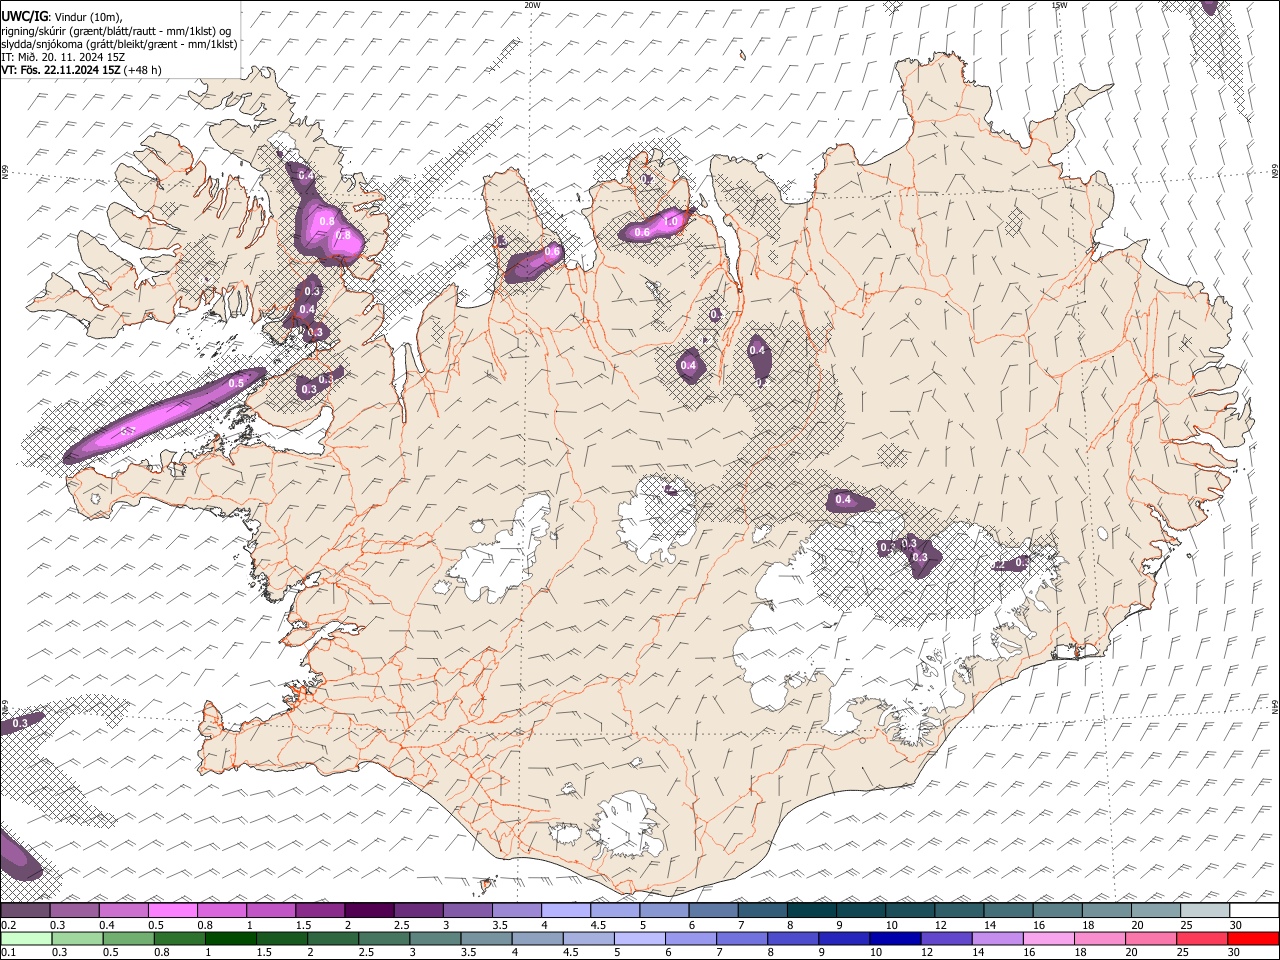Click the bright red lower swatch after 30
This screenshot has width=1280, height=960.
tap(1252, 939)
